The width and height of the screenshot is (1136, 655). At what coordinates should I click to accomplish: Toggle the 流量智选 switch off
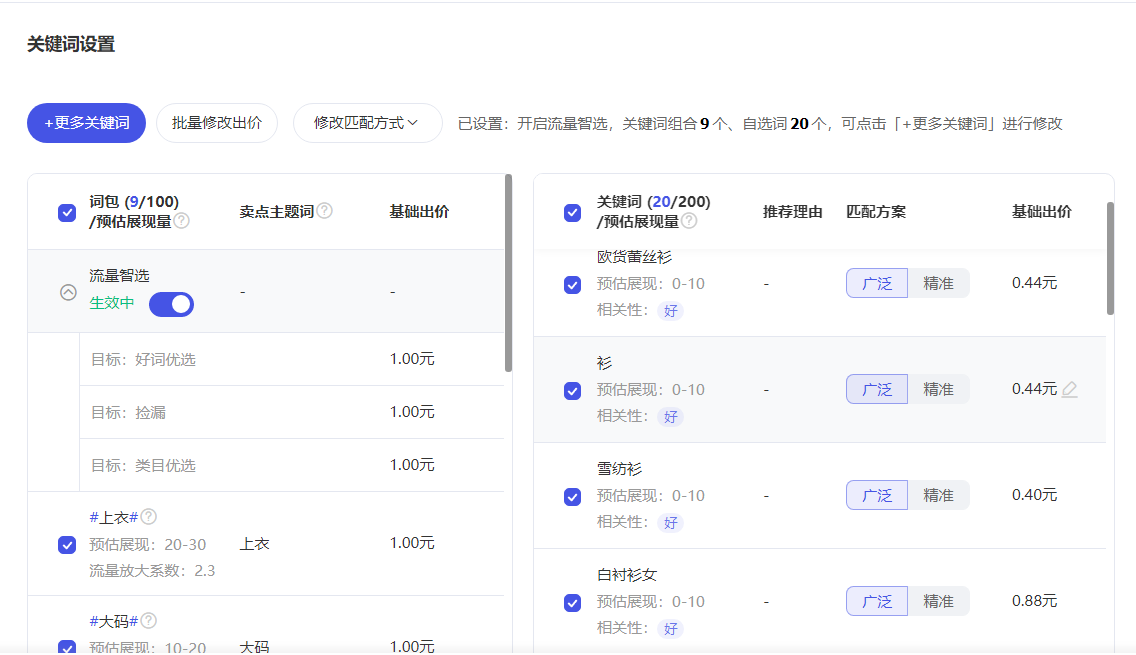[172, 304]
